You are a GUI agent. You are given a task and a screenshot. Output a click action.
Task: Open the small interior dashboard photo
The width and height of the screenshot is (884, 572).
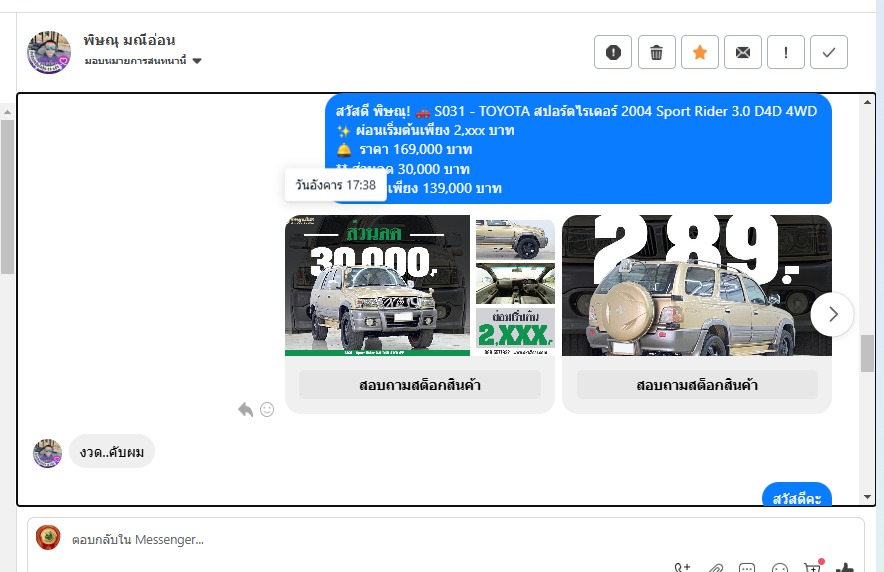coord(515,283)
